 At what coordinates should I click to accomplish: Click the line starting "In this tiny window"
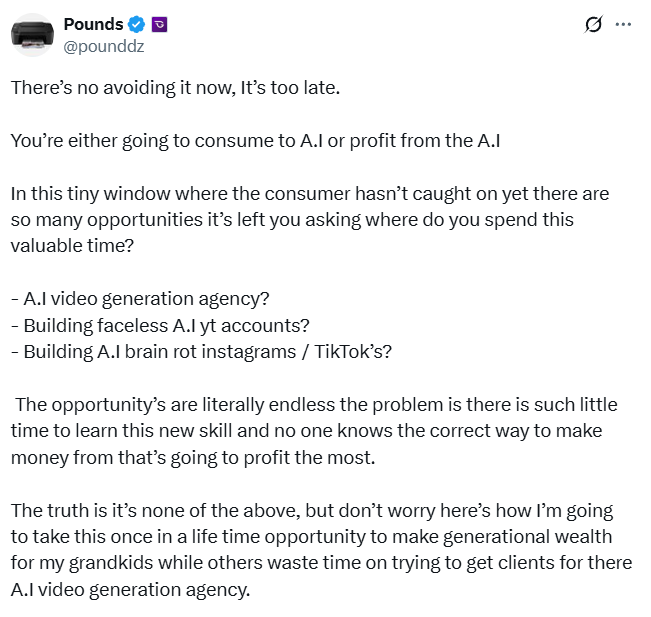tap(309, 193)
